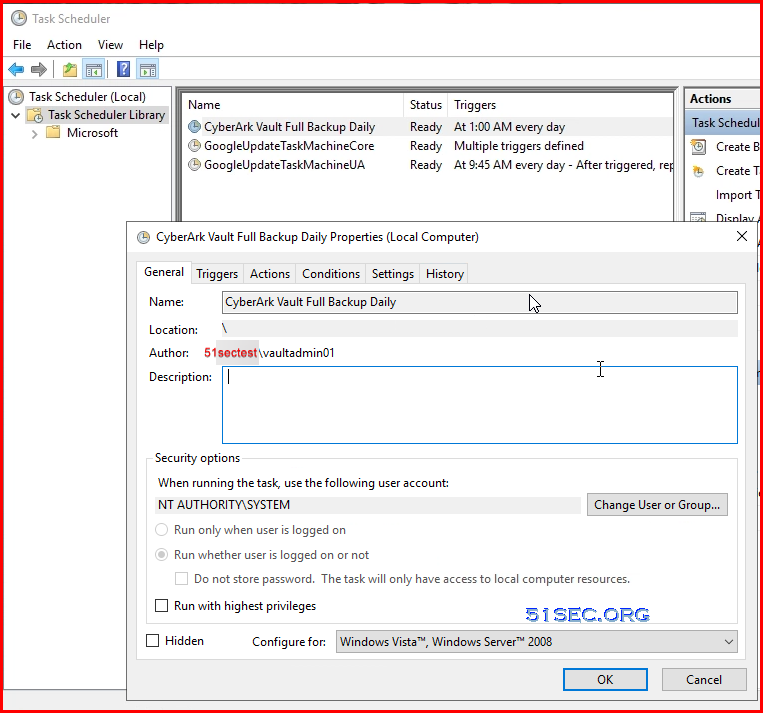Open the View menu
Viewport: 763px width, 713px height.
coord(110,45)
